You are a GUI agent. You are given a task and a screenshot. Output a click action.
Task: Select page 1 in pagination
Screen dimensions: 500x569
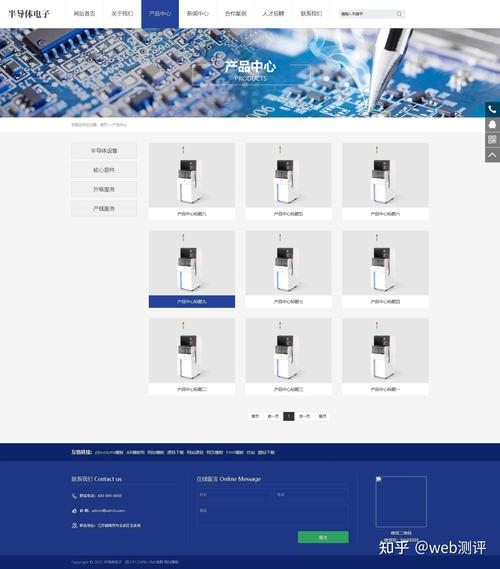[x=288, y=416]
